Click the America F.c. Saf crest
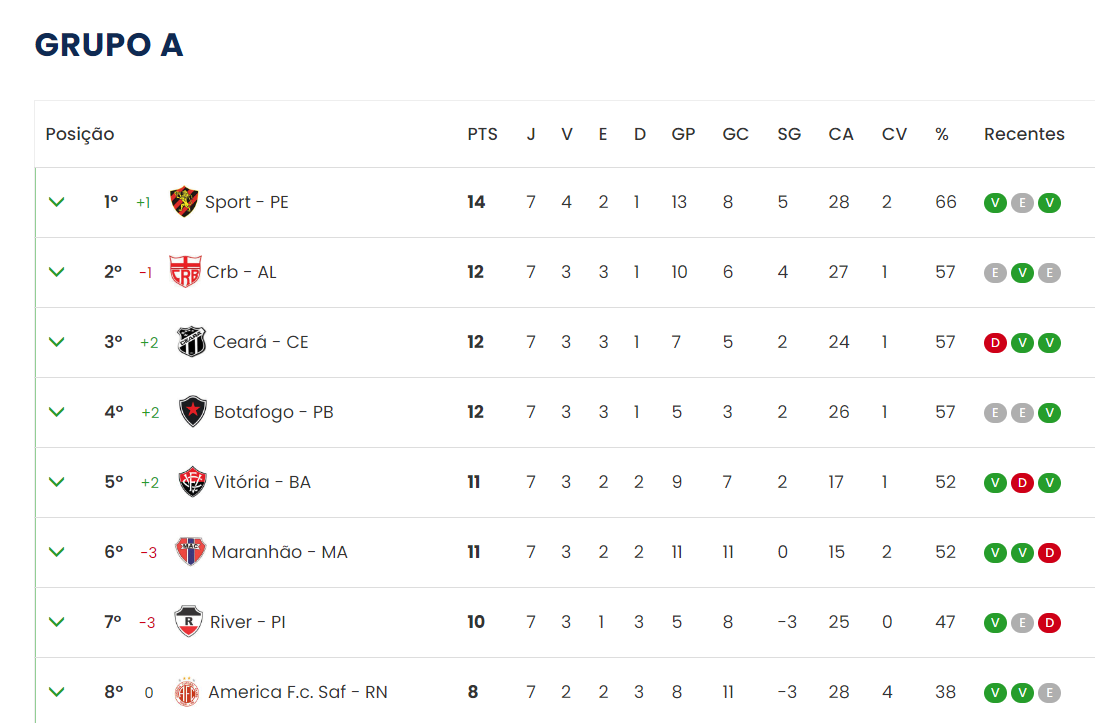 pos(186,692)
